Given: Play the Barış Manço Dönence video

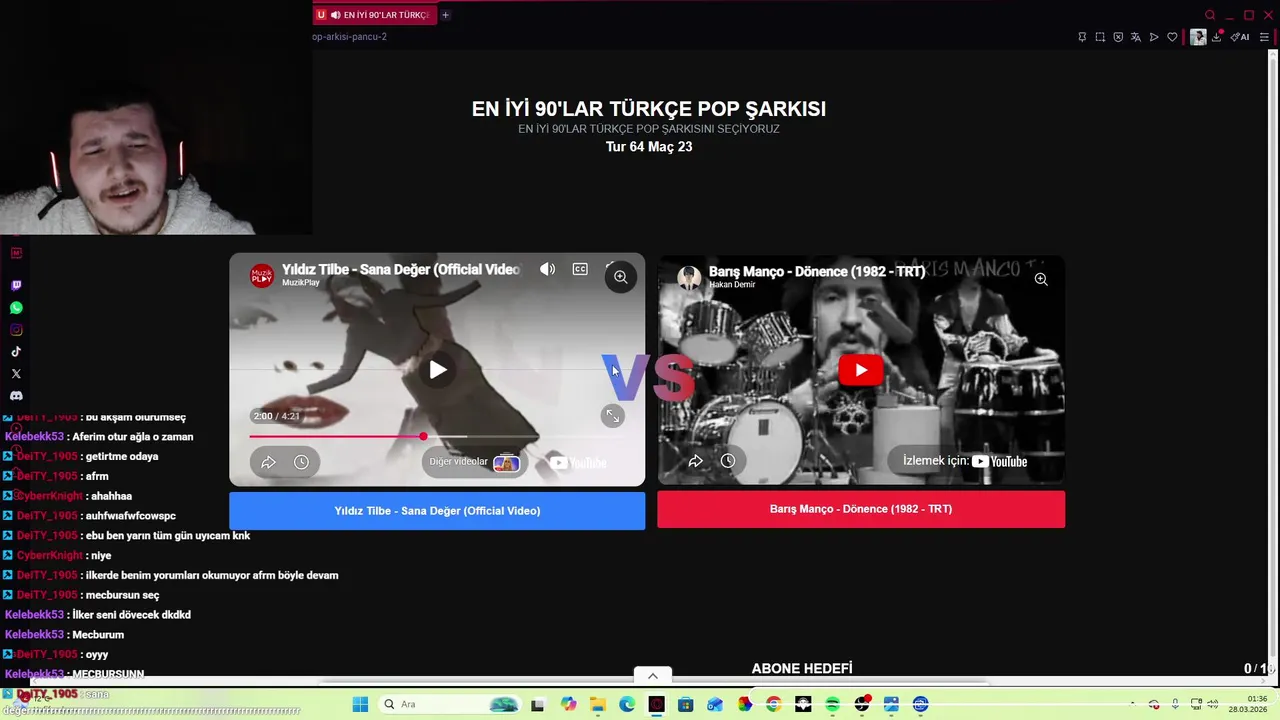Looking at the screenshot, I should 861,370.
